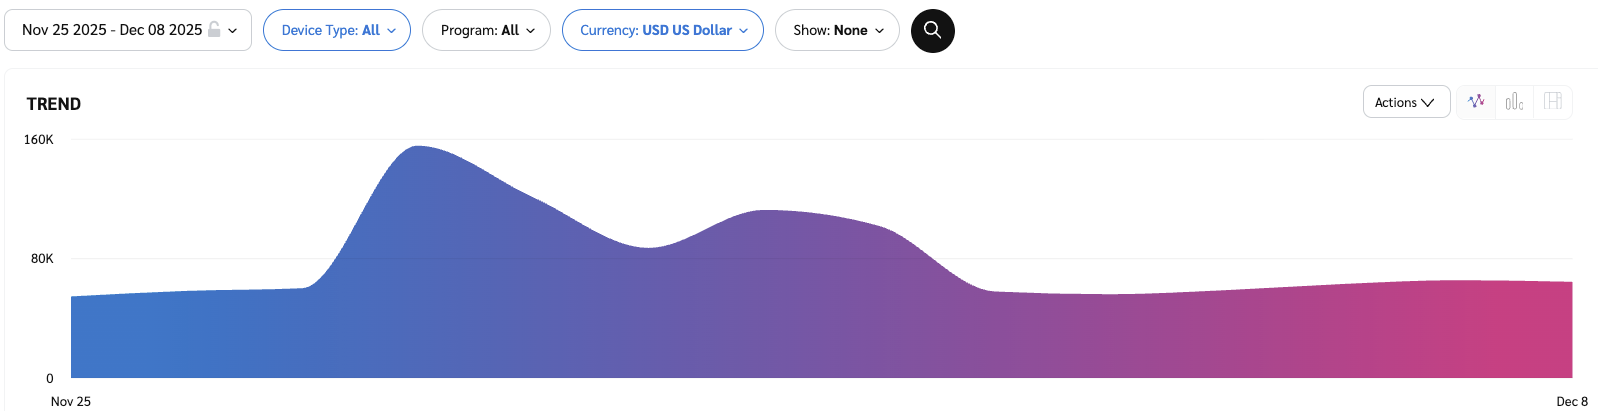Screen dimensions: 1598x411
Task: Click the TREND panel heading
Action: 54,104
